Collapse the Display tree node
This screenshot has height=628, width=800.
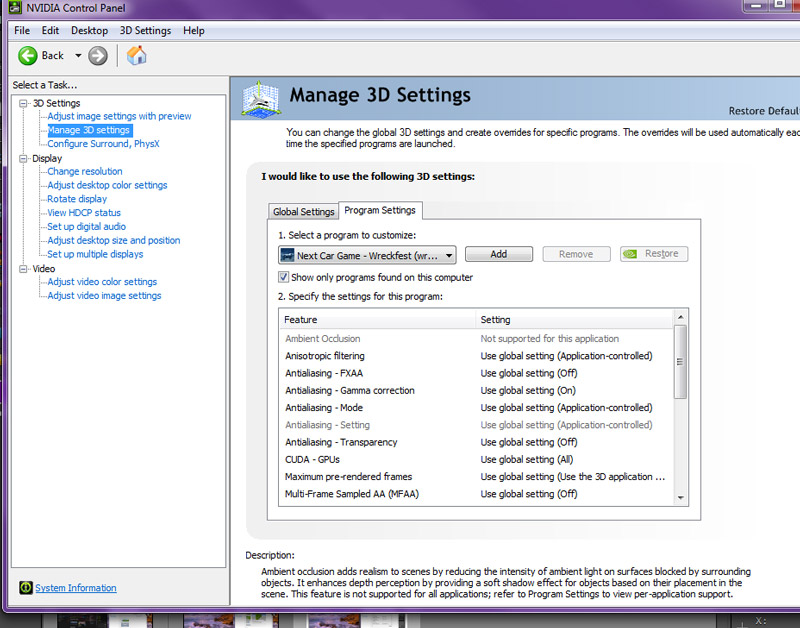point(22,159)
